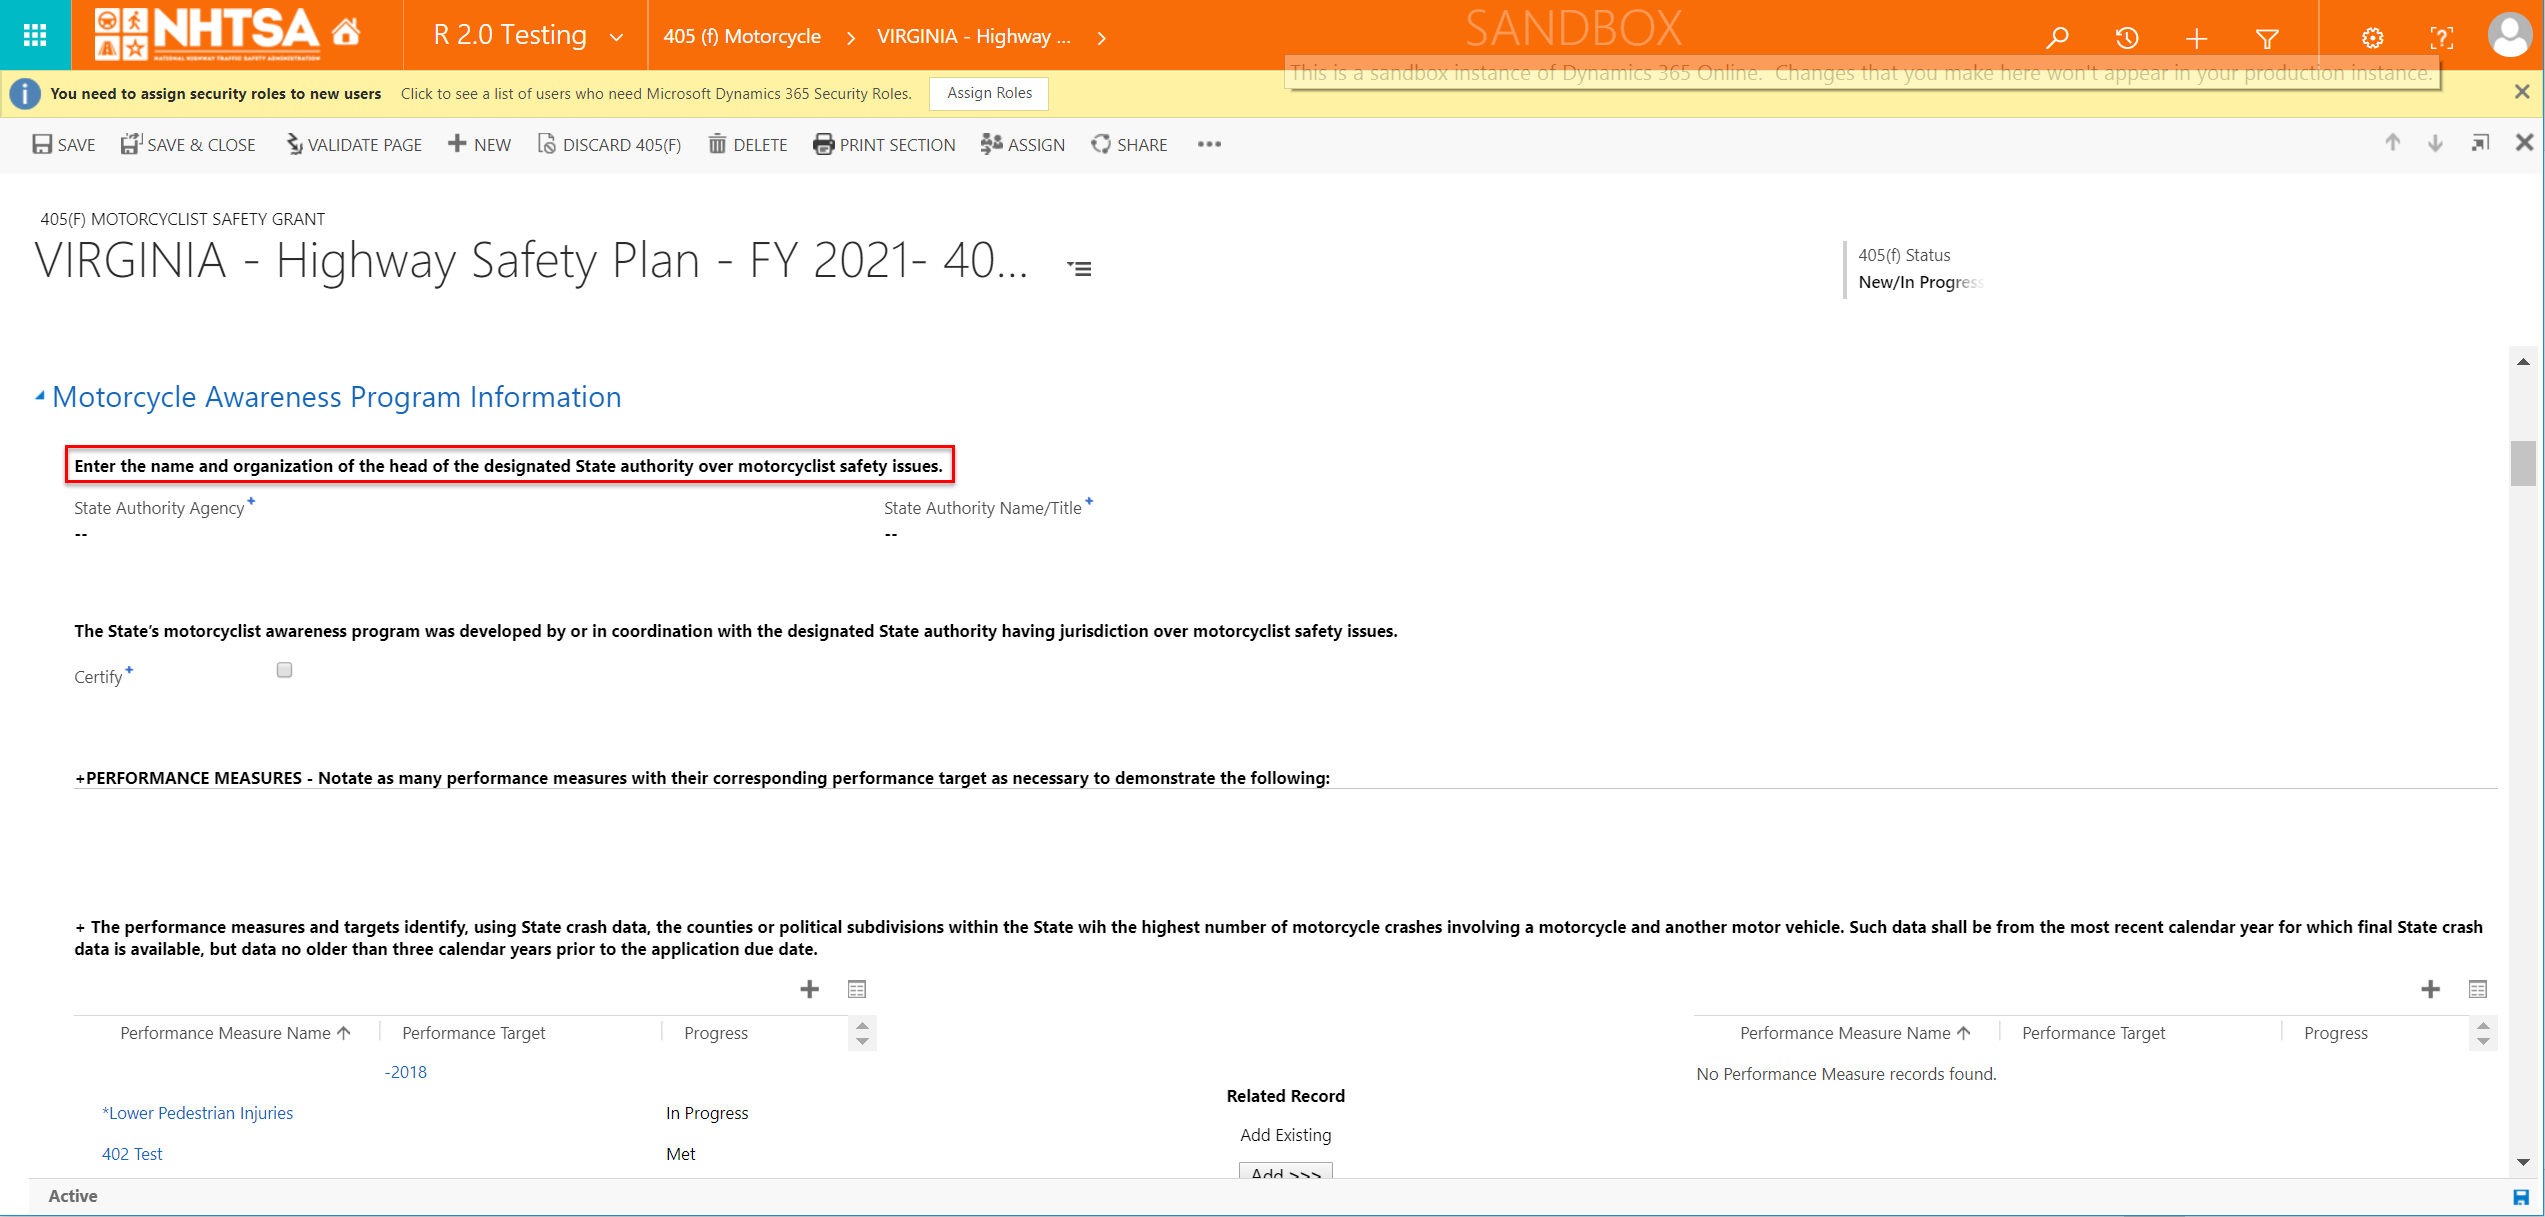
Task: Click Validate Page in command bar
Action: click(354, 145)
